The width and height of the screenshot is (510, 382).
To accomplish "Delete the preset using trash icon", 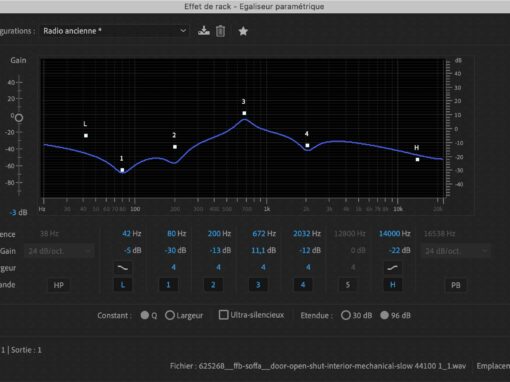I will coord(220,31).
